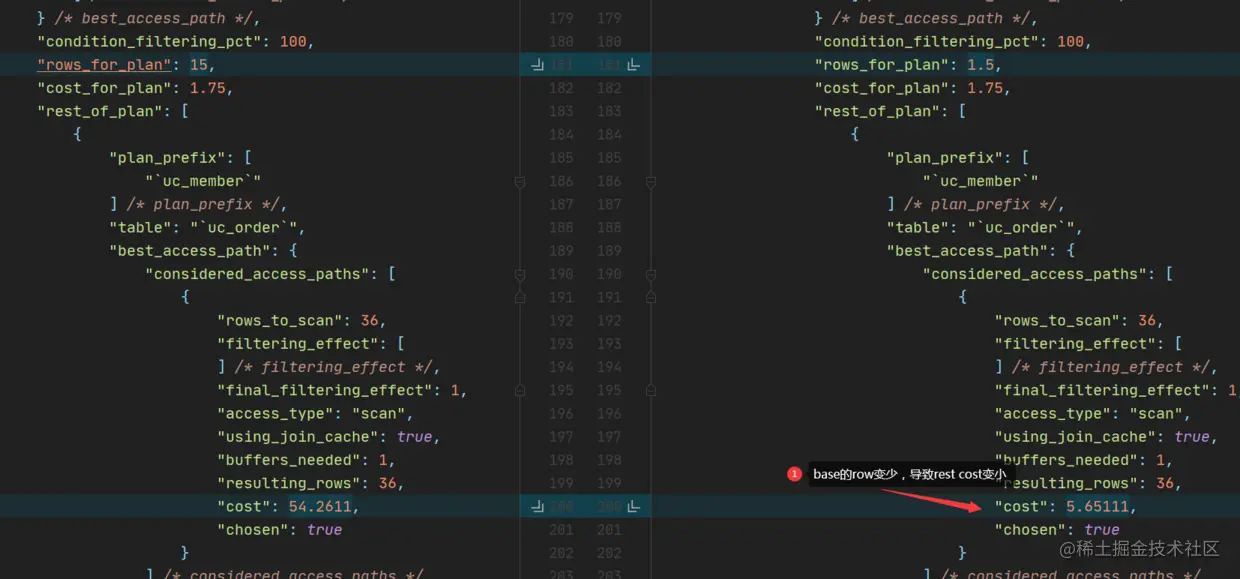1240x579 pixels.
Task: Click "rows_for_plan": 15 in left pane
Action: coord(126,65)
